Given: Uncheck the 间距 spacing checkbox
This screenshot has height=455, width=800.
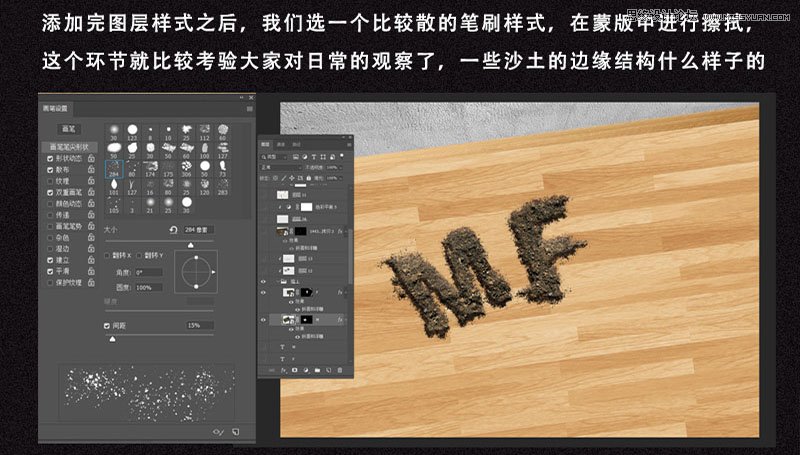Looking at the screenshot, I should point(107,325).
